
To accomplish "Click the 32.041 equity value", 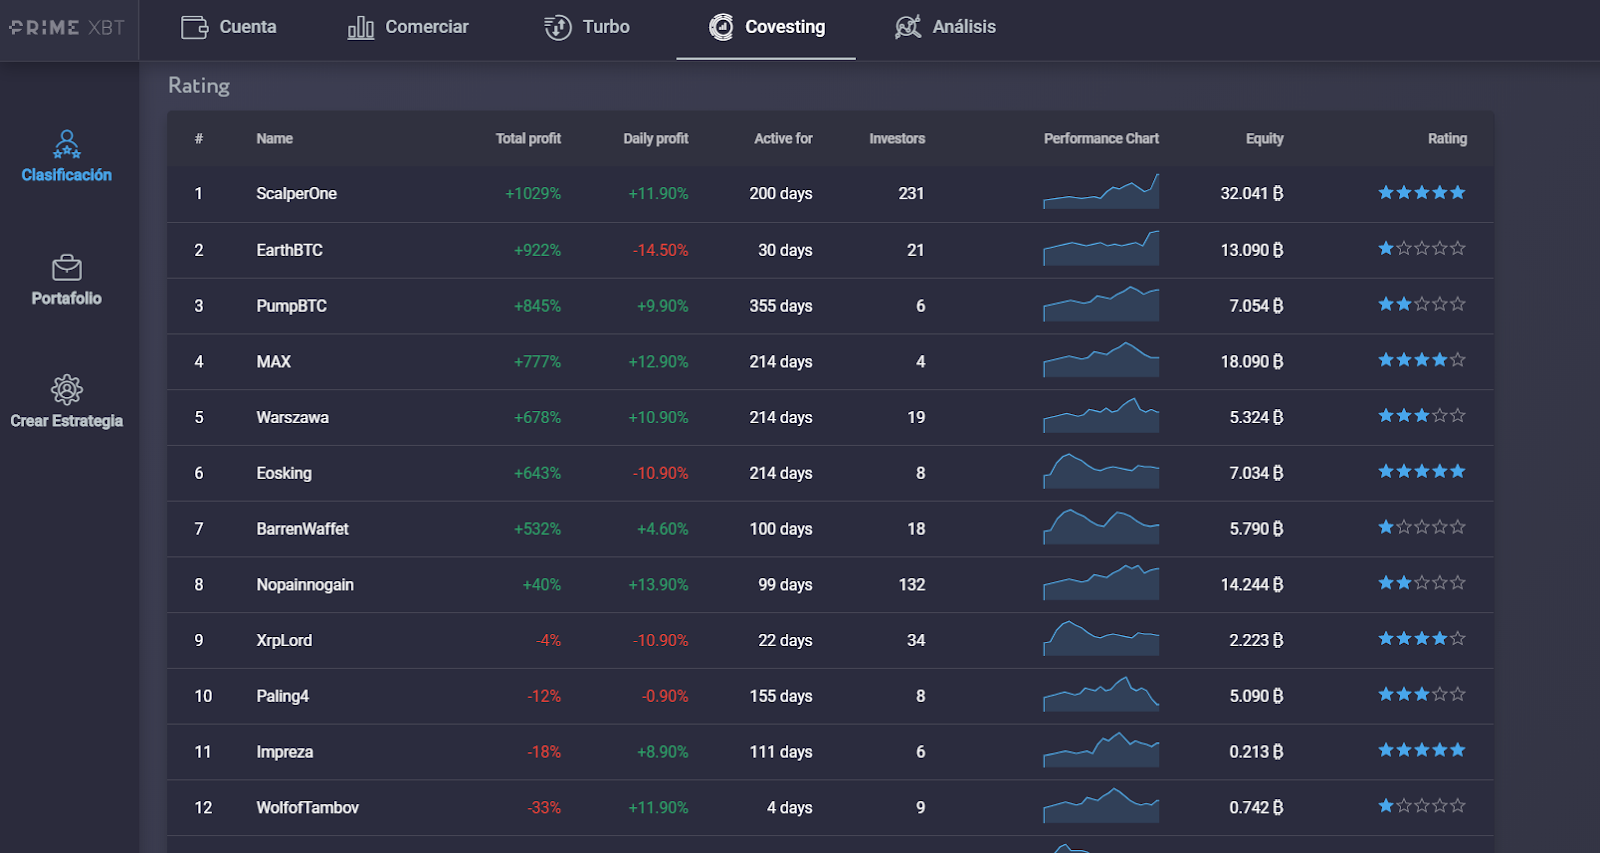I will (x=1252, y=194).
